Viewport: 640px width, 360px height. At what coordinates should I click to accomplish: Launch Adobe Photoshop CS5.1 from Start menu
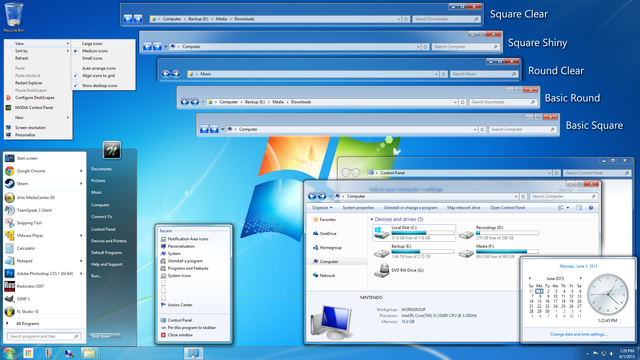coord(44,273)
